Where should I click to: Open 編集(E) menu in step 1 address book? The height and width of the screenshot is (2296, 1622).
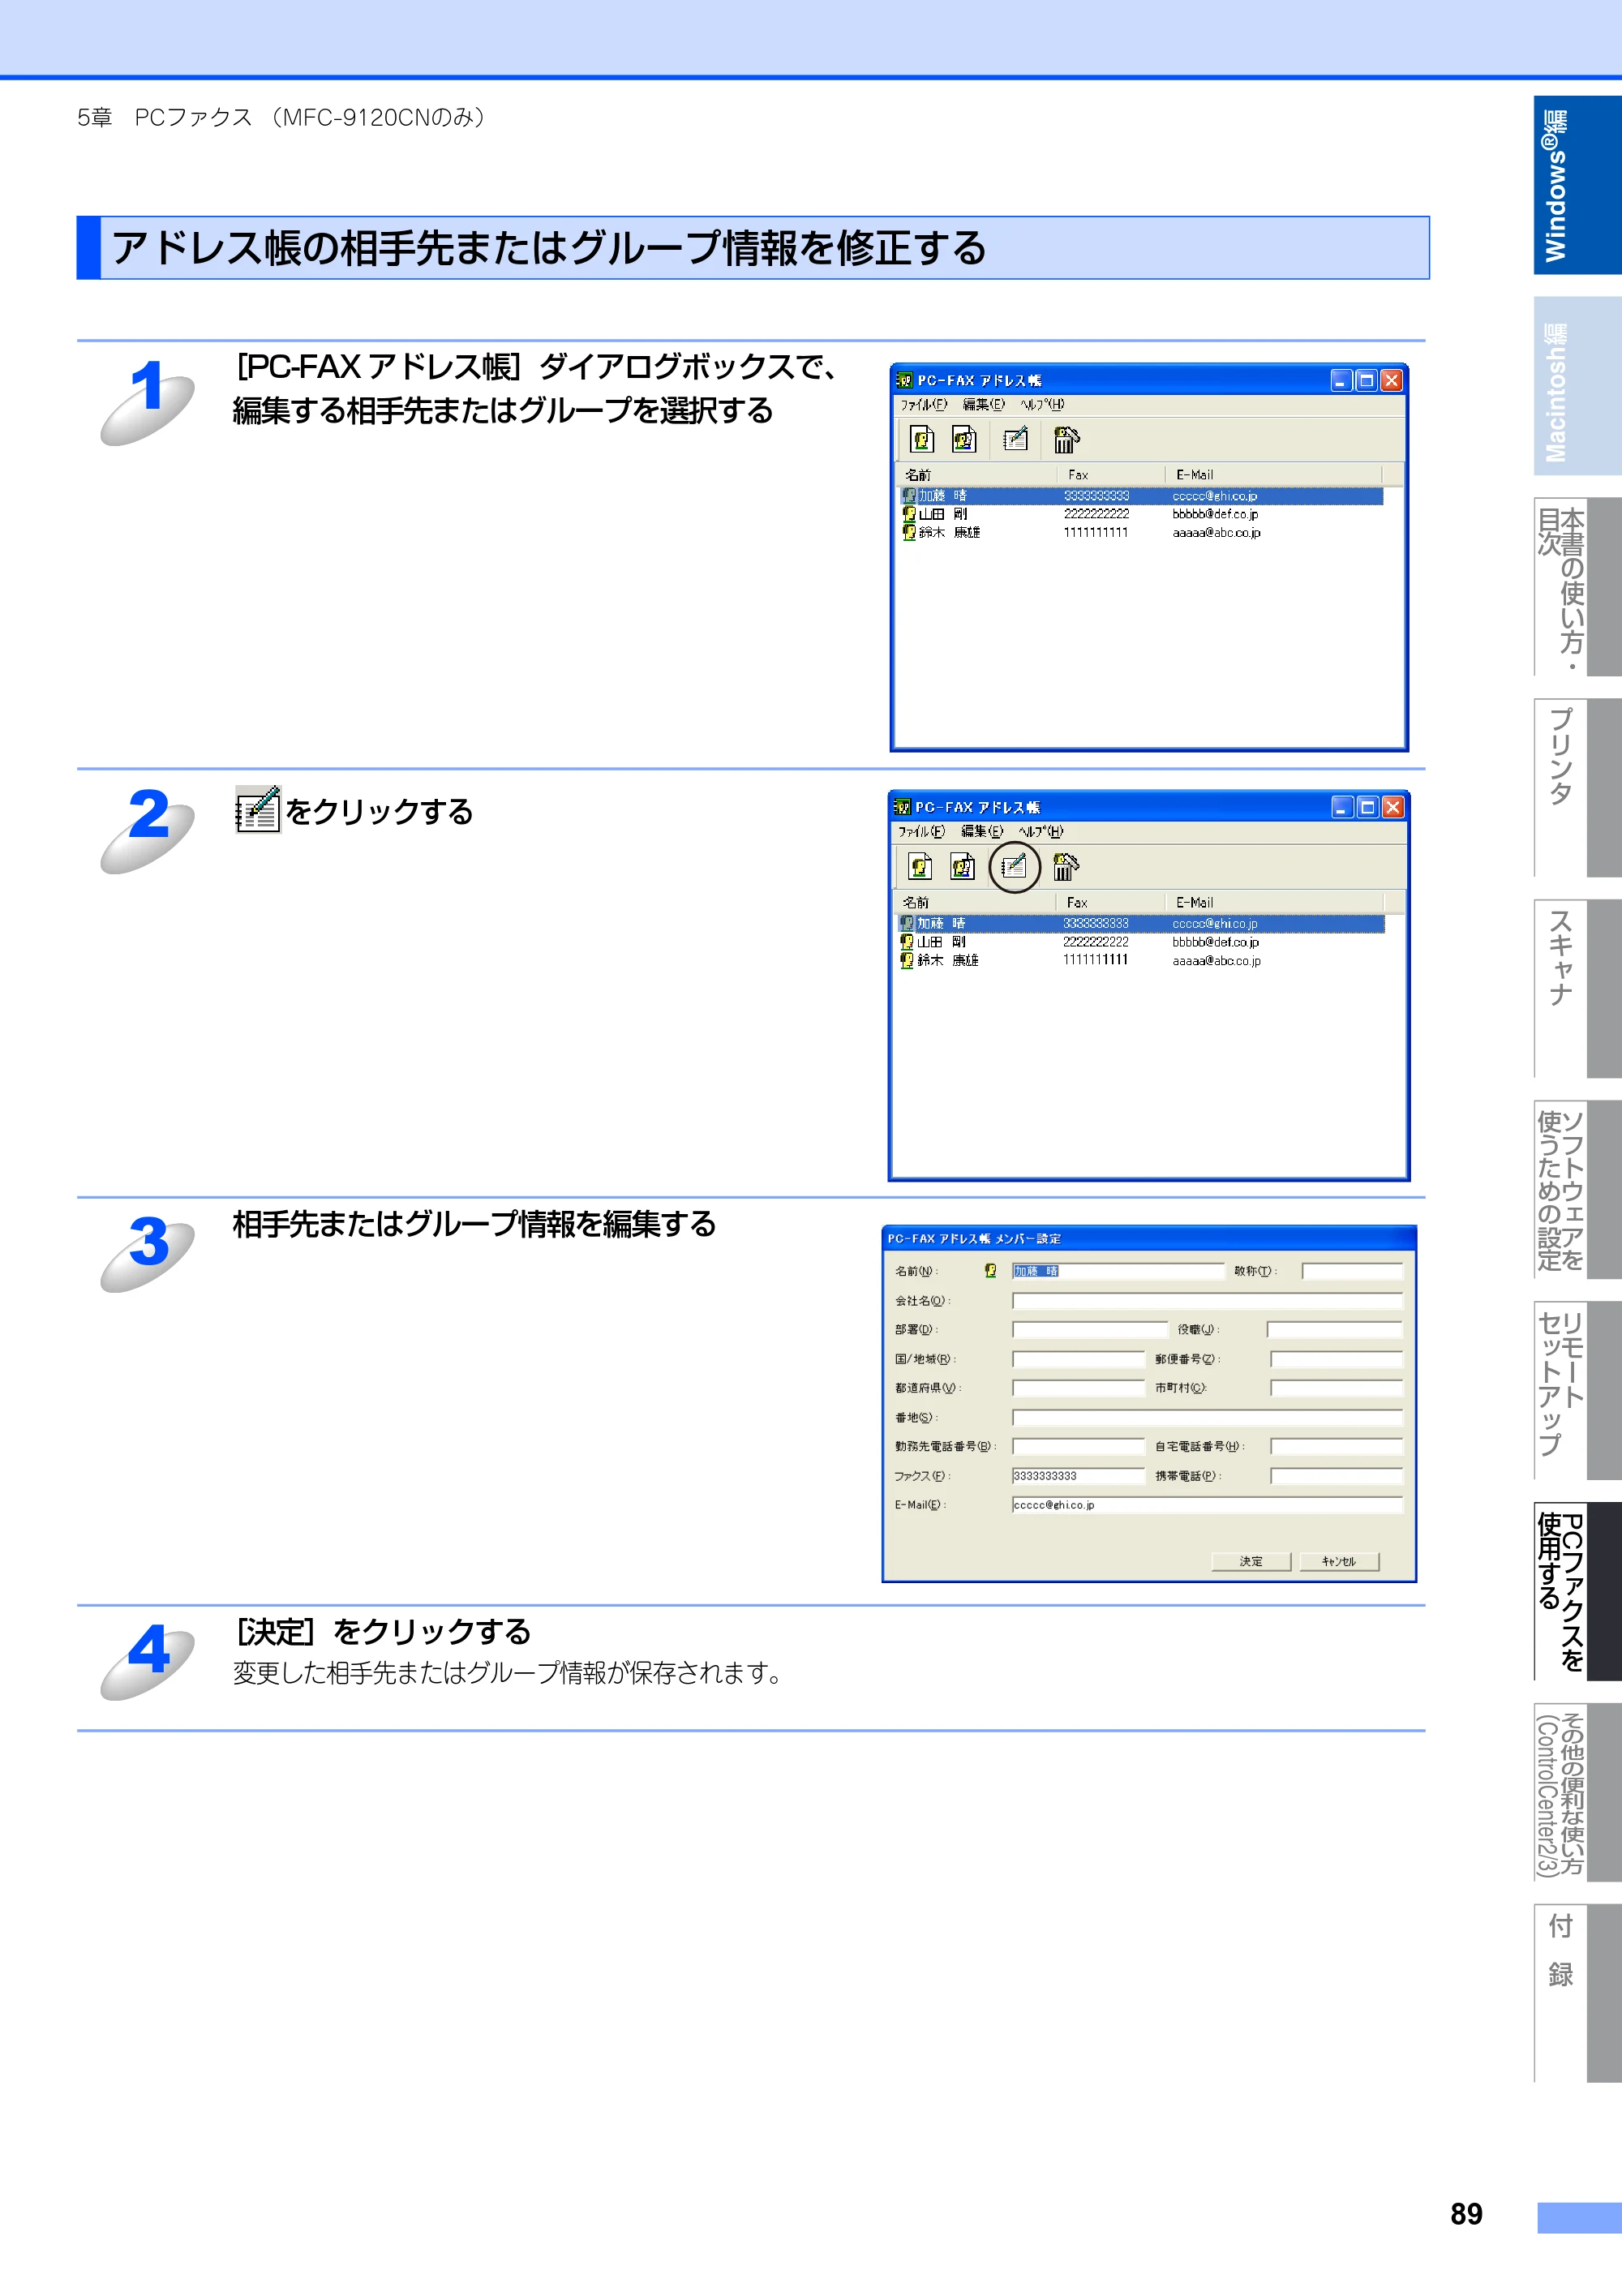[983, 404]
